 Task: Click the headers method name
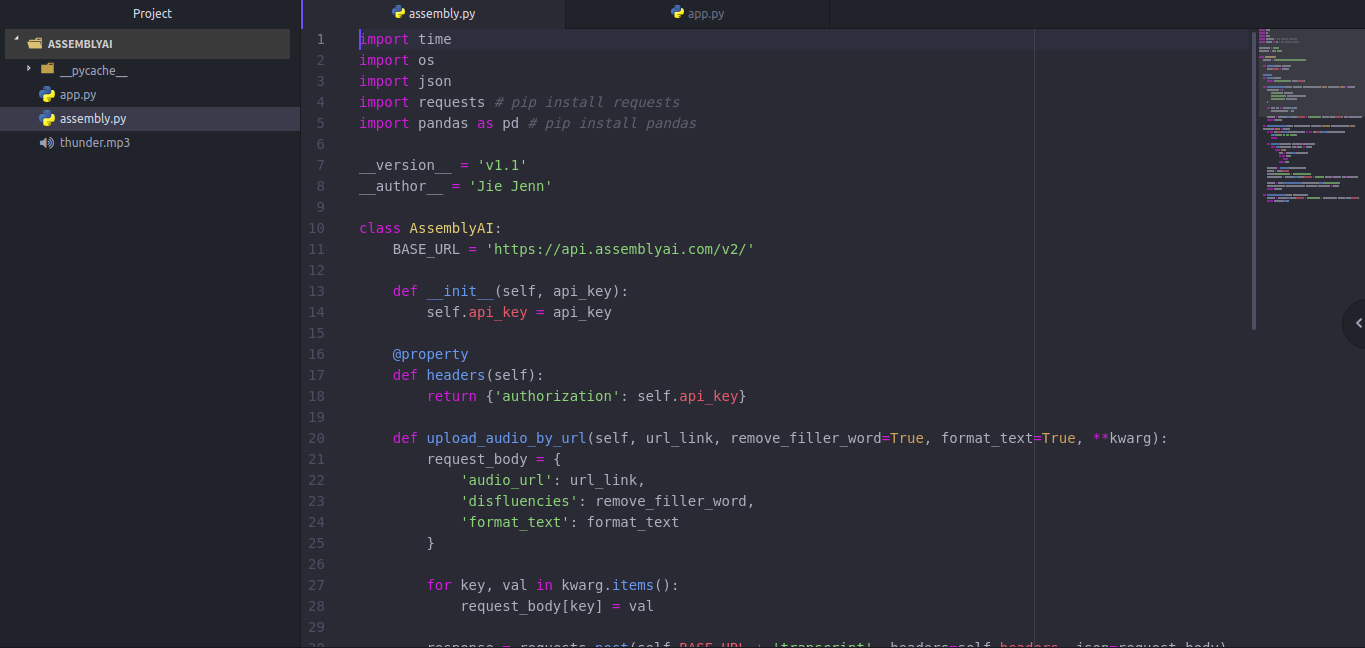456,375
